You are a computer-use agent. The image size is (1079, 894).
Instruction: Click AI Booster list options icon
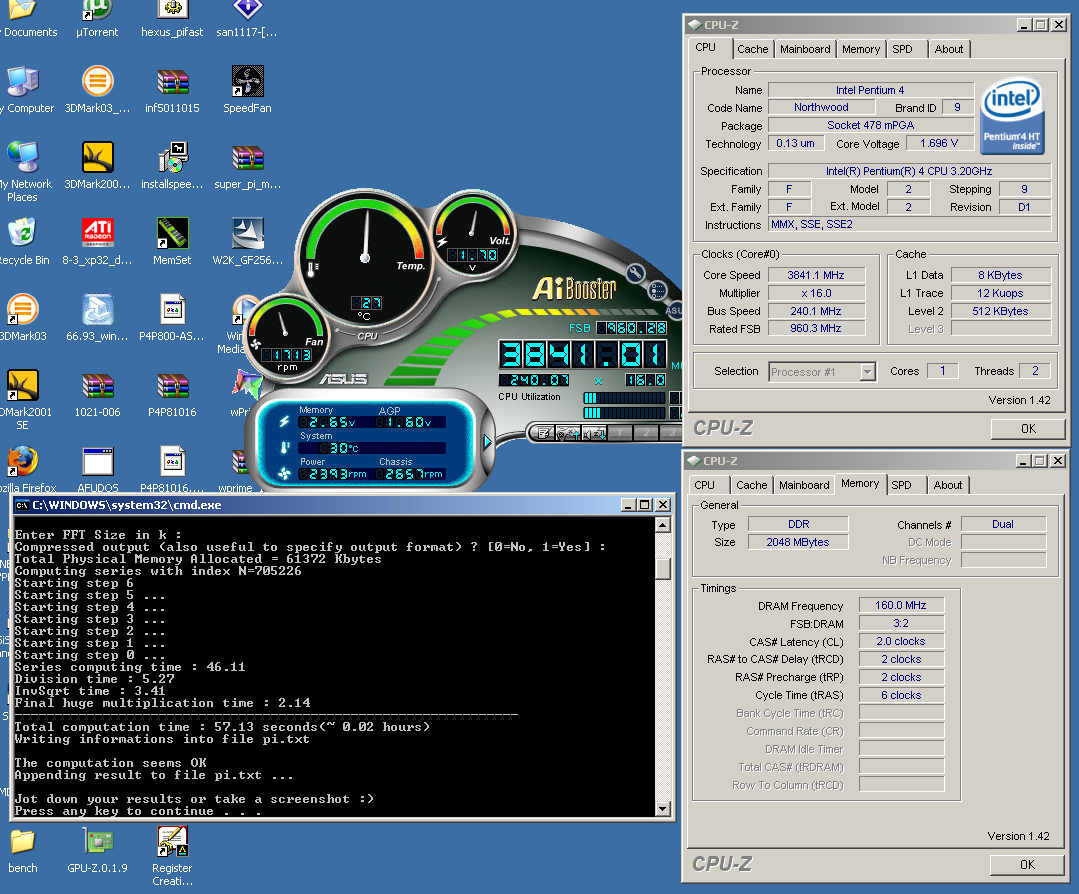point(657,290)
